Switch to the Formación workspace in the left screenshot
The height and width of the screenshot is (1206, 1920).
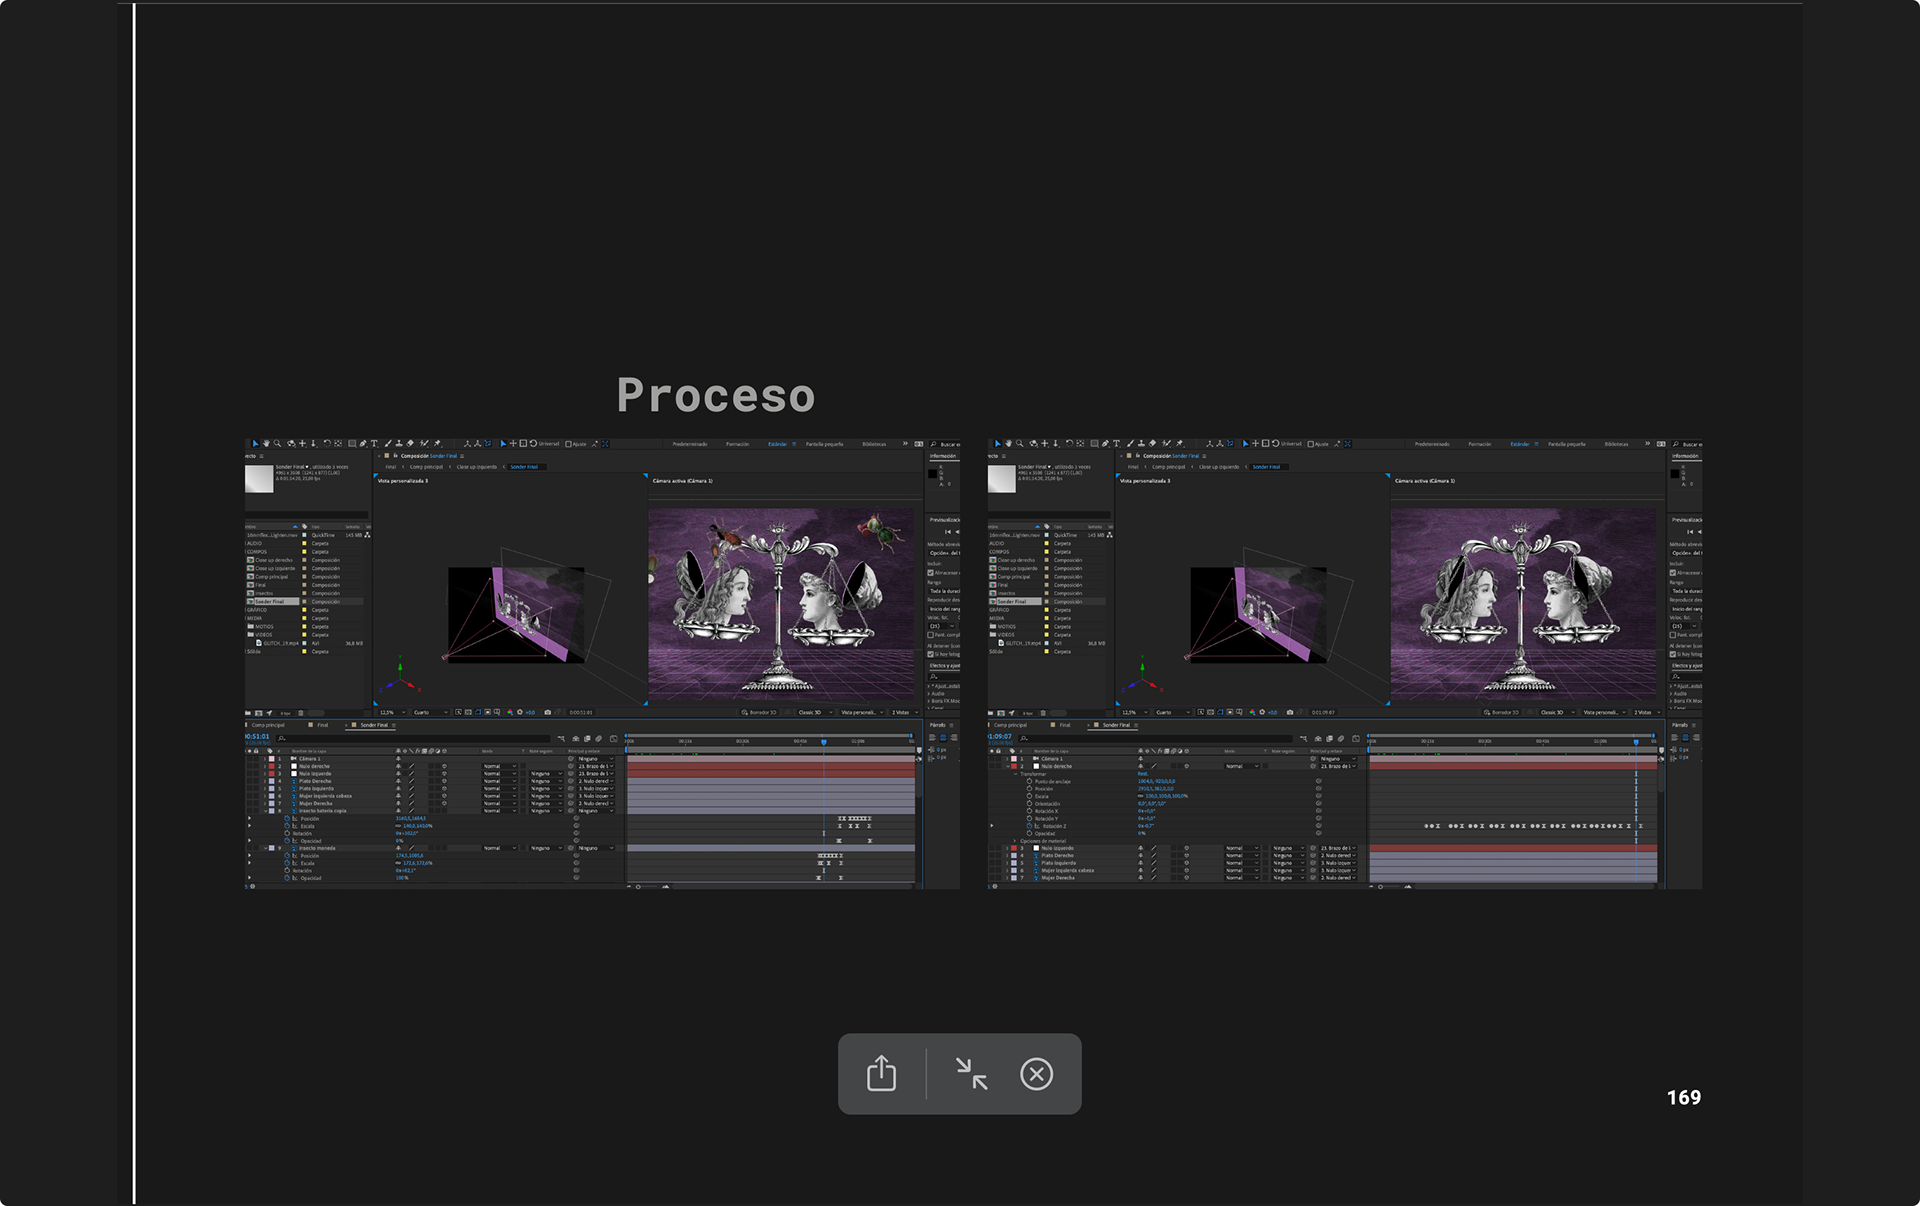pyautogui.click(x=737, y=444)
